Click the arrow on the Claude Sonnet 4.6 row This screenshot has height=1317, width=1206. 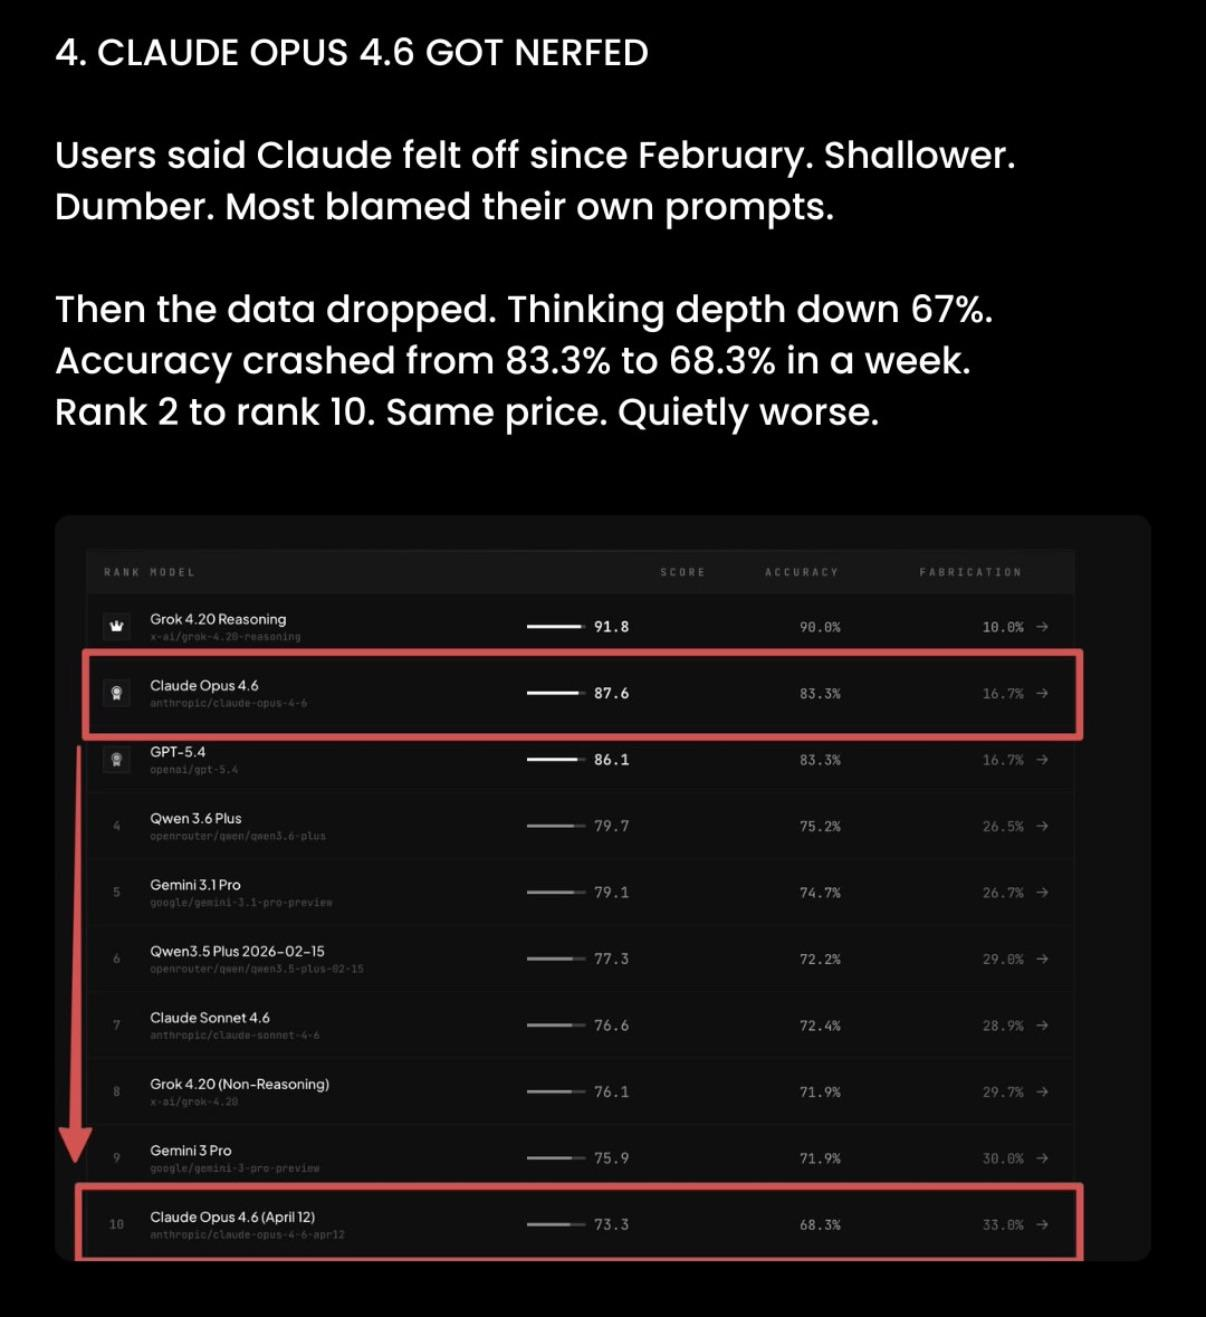point(1042,1025)
